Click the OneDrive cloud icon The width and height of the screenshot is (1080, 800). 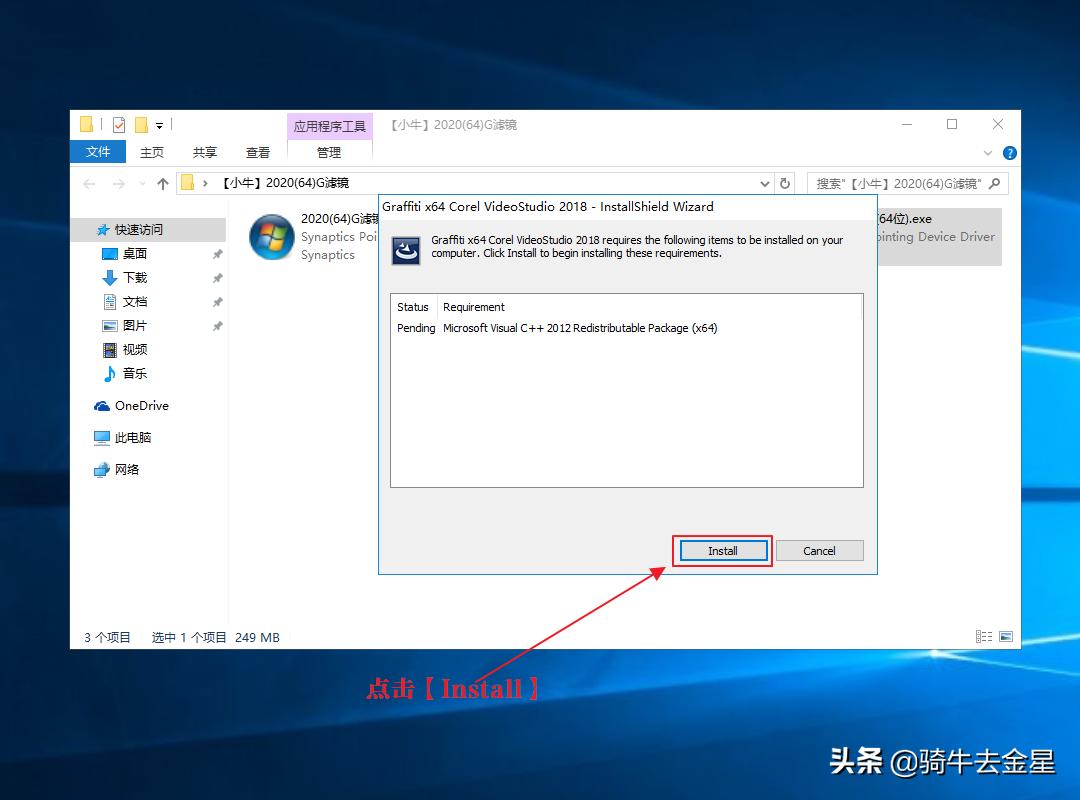click(x=102, y=406)
